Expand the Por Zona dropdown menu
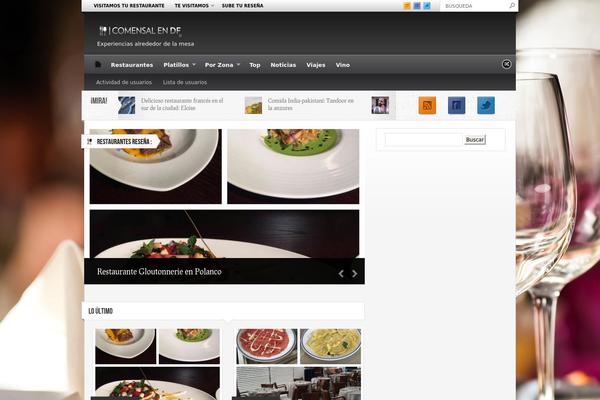 (x=222, y=65)
